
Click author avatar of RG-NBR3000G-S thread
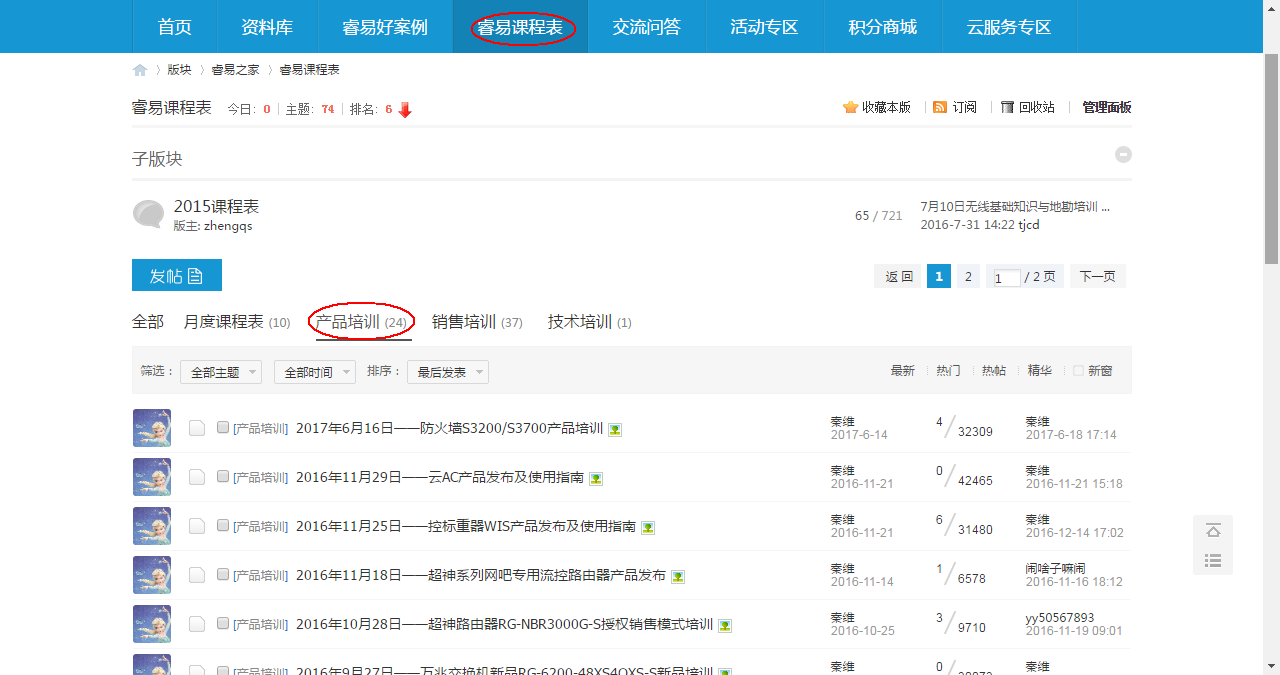coord(152,624)
